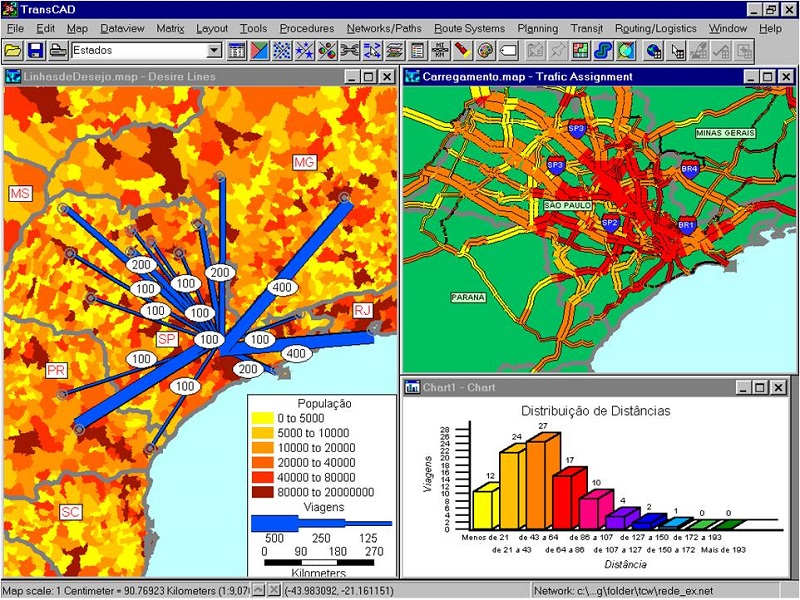Viewport: 800px width, 600px height.
Task: Click the grayed pushpin icon
Action: pyautogui.click(x=557, y=51)
